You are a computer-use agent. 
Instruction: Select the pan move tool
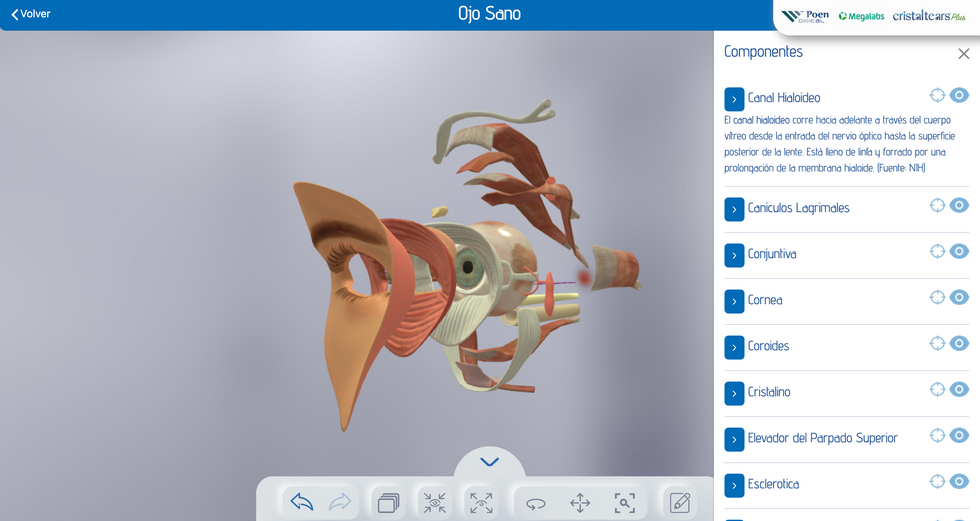tap(580, 503)
